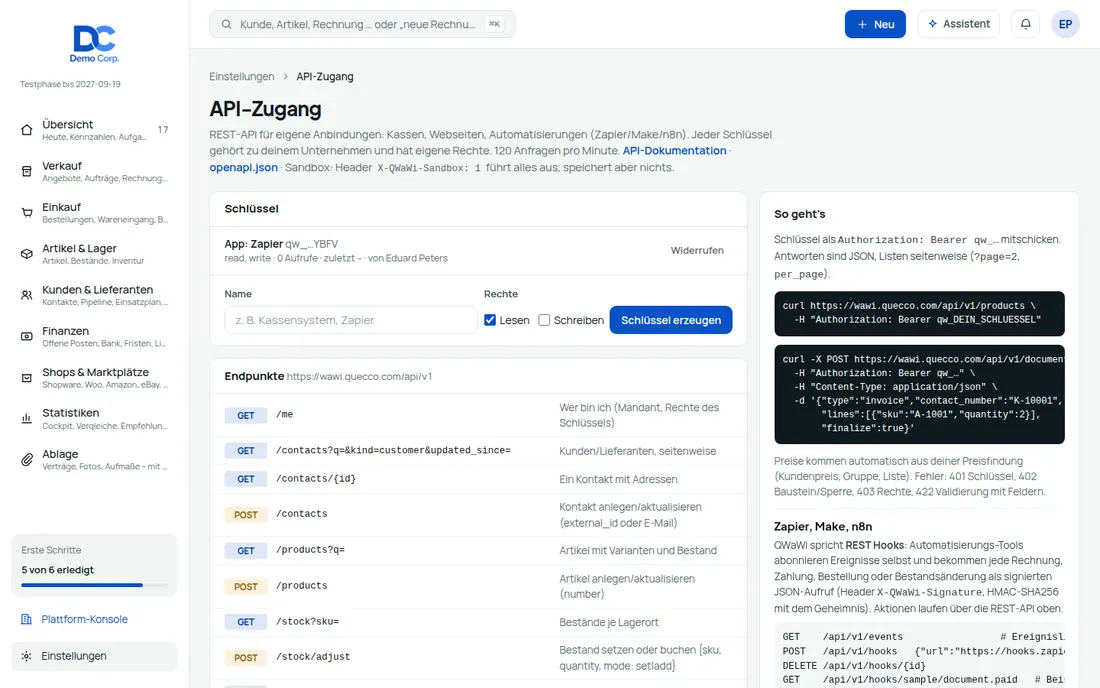Open Kunden & Lieferanten section
1100x688 pixels.
tap(95, 295)
